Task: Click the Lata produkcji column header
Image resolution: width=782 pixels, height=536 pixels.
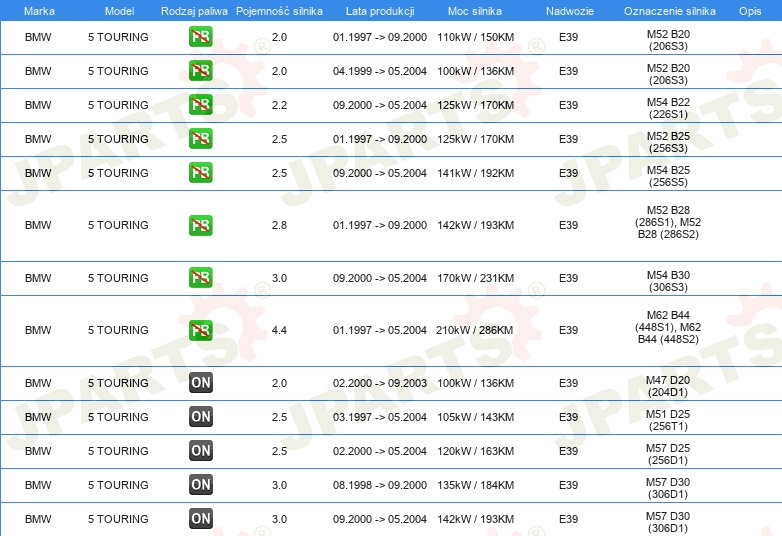Action: click(379, 10)
